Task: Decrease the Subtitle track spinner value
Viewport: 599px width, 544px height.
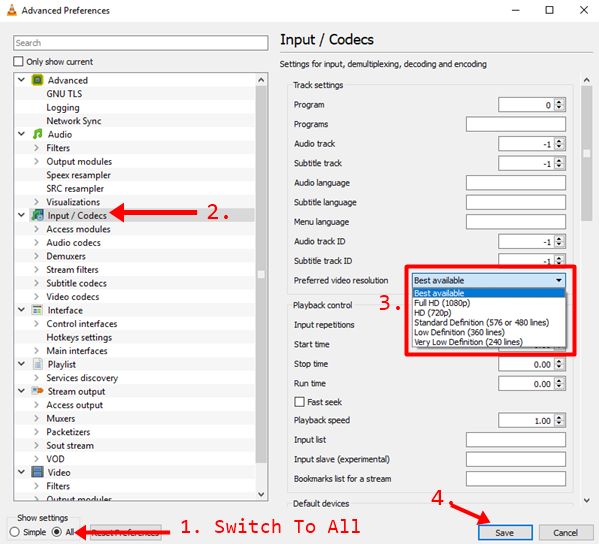Action: (559, 166)
